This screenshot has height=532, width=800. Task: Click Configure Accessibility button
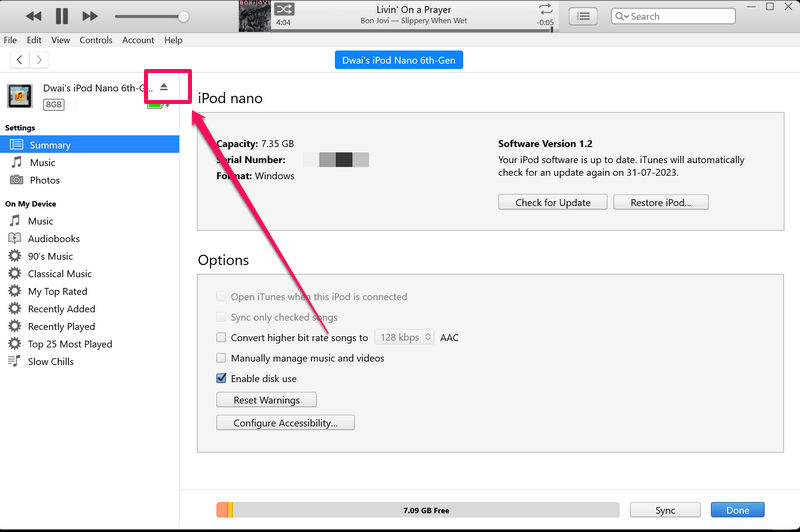[285, 423]
